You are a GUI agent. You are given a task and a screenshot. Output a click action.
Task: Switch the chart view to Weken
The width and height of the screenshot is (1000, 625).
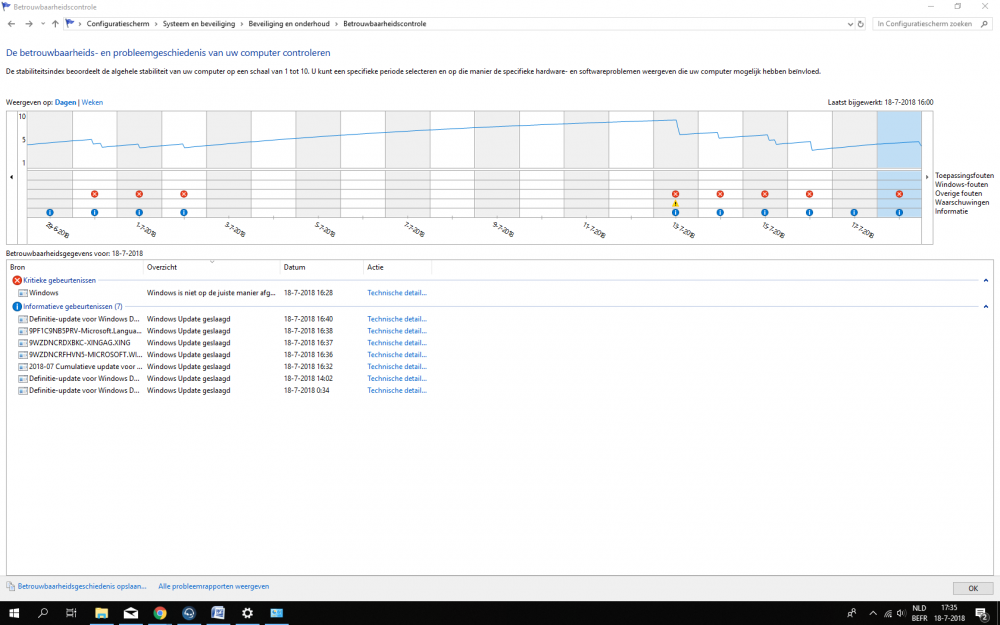point(92,102)
